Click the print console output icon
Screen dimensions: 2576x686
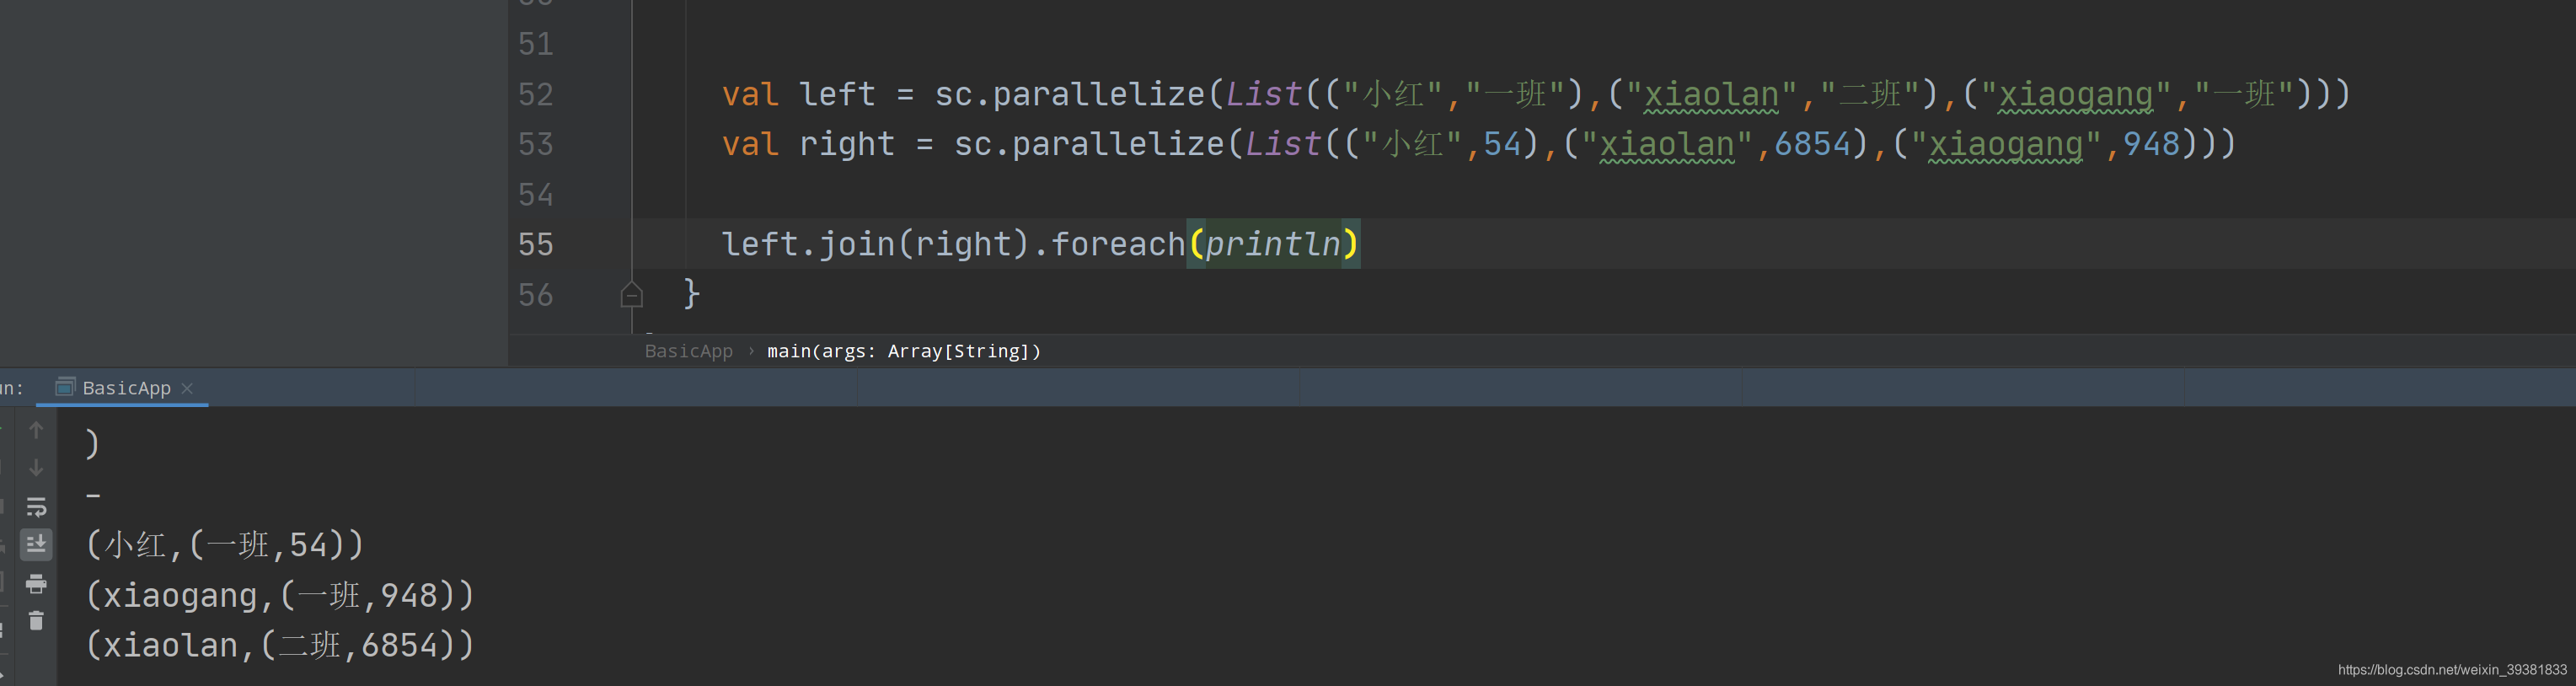pos(36,583)
